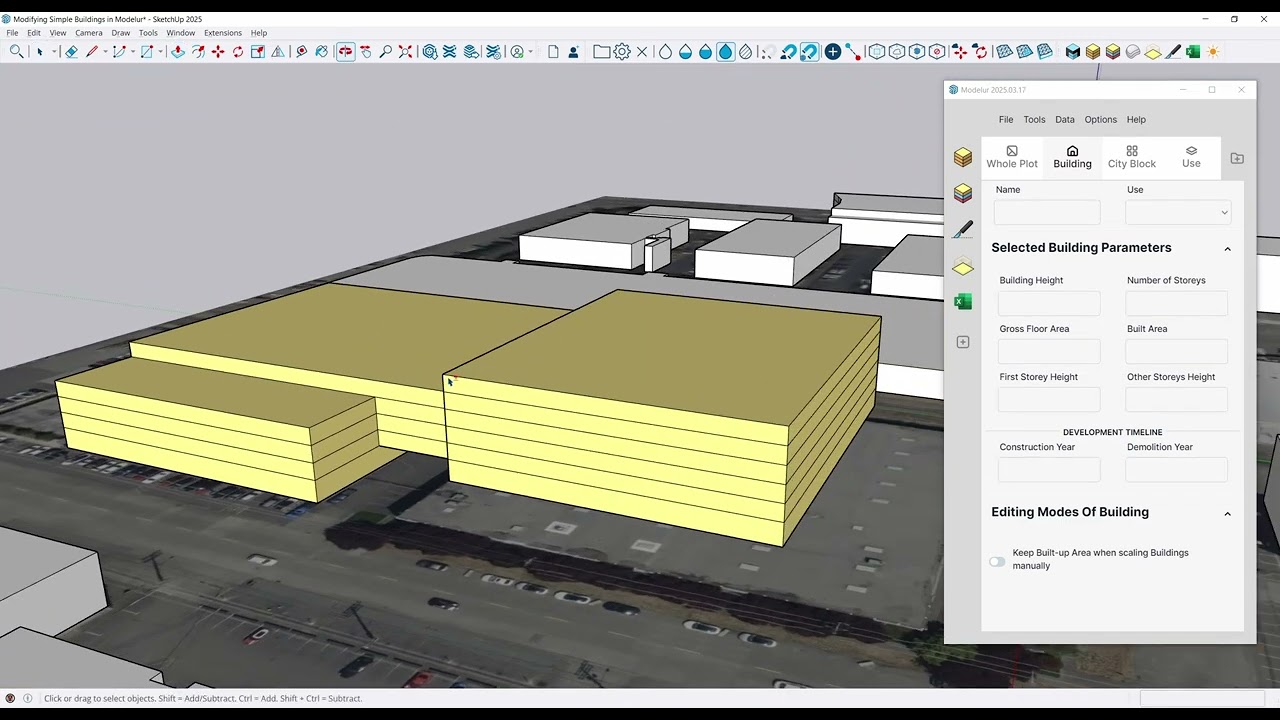The width and height of the screenshot is (1280, 720).
Task: Click the Building Height input field
Action: [1049, 303]
